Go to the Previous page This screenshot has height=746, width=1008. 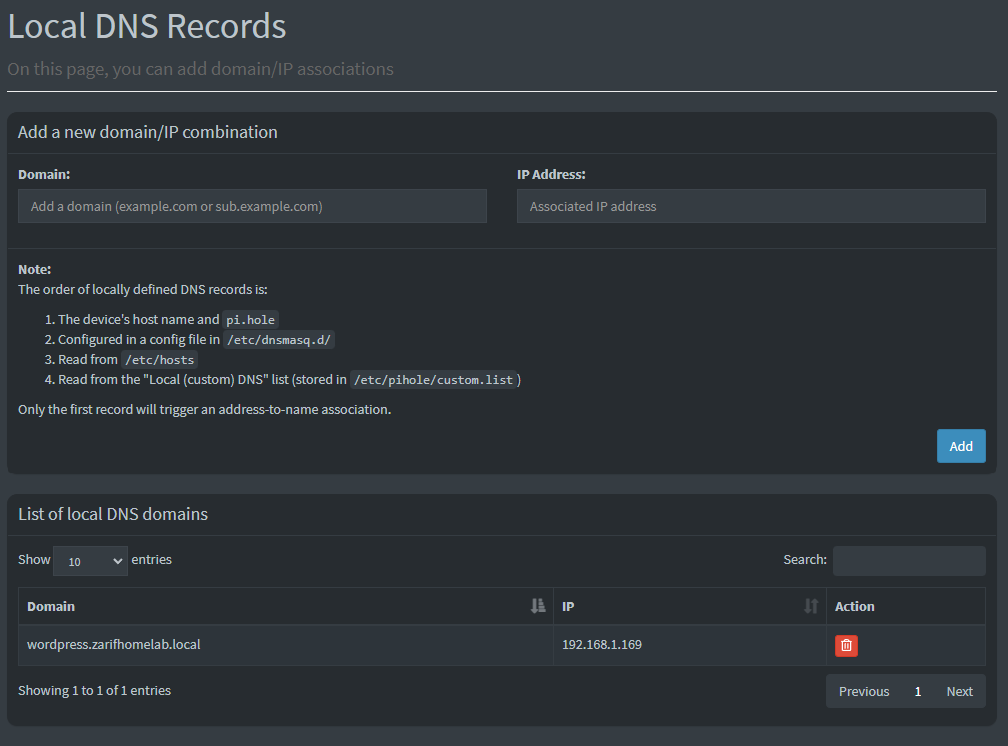(863, 691)
